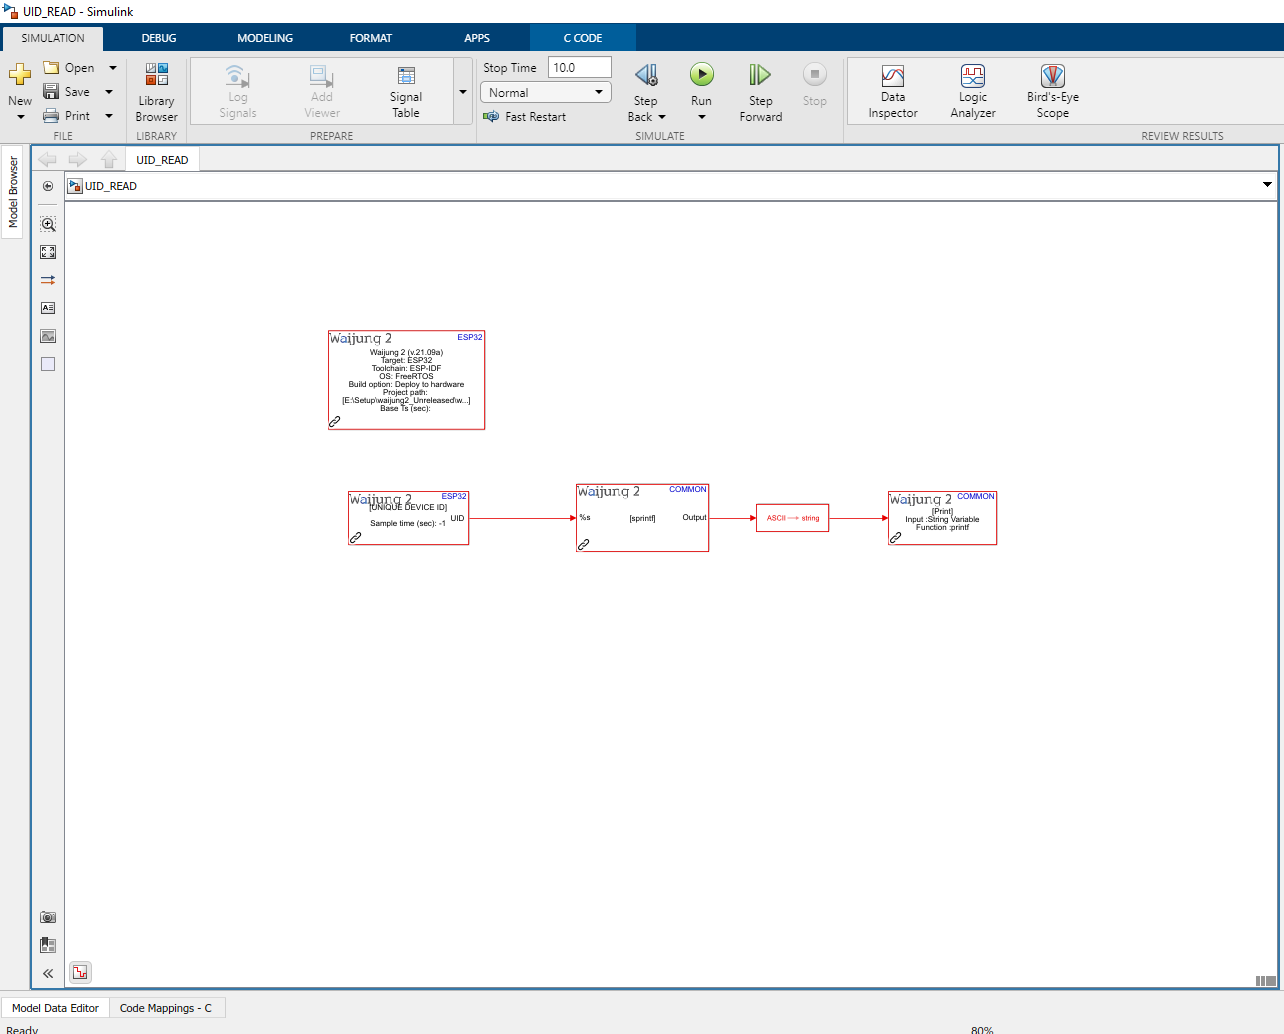Click the screenshot camera icon
The height and width of the screenshot is (1034, 1284).
tap(48, 917)
